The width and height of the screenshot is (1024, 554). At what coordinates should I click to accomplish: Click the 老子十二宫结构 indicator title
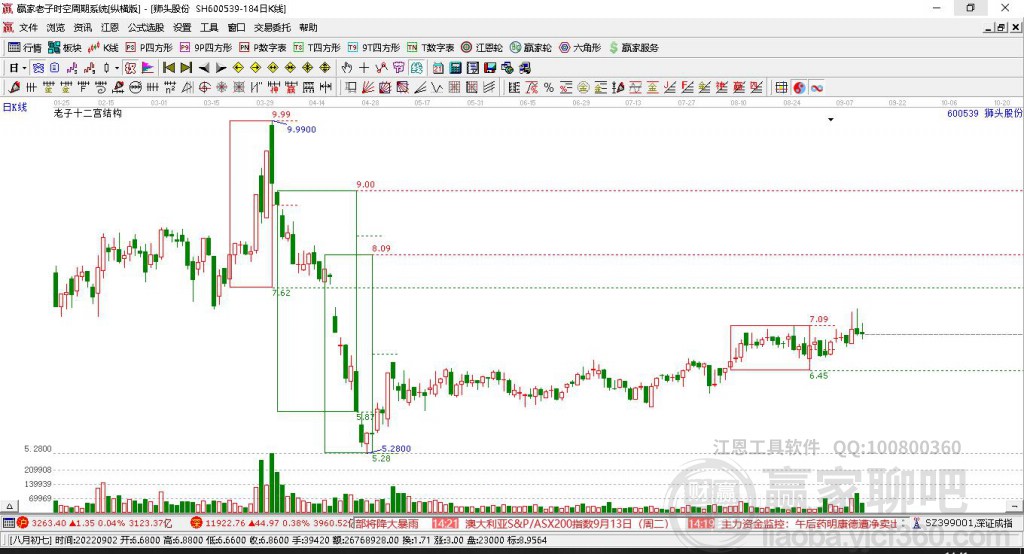point(88,113)
